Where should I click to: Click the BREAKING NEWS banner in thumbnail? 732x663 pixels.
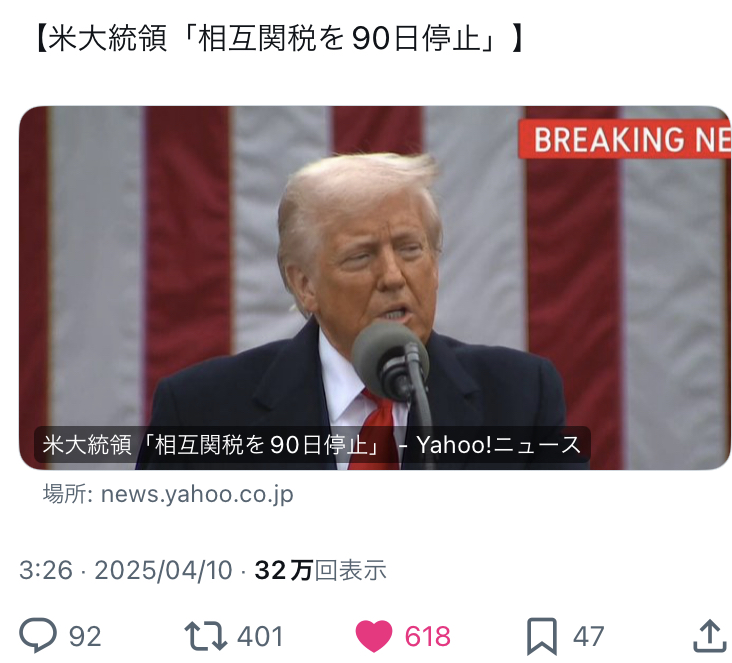point(625,139)
